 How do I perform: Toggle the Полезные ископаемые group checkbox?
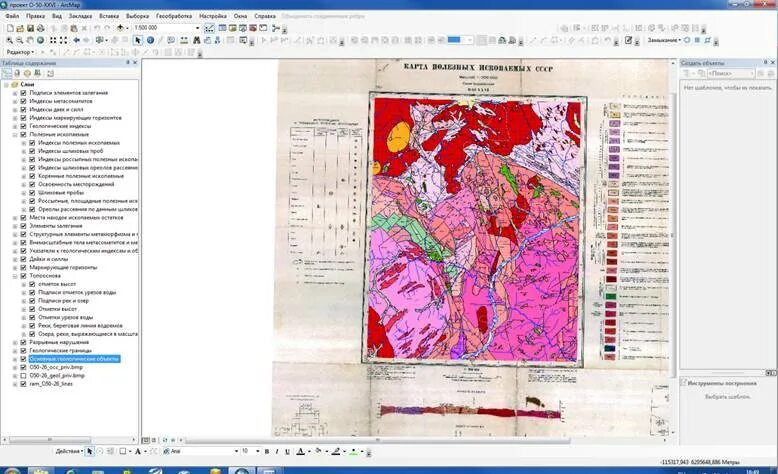coord(23,135)
